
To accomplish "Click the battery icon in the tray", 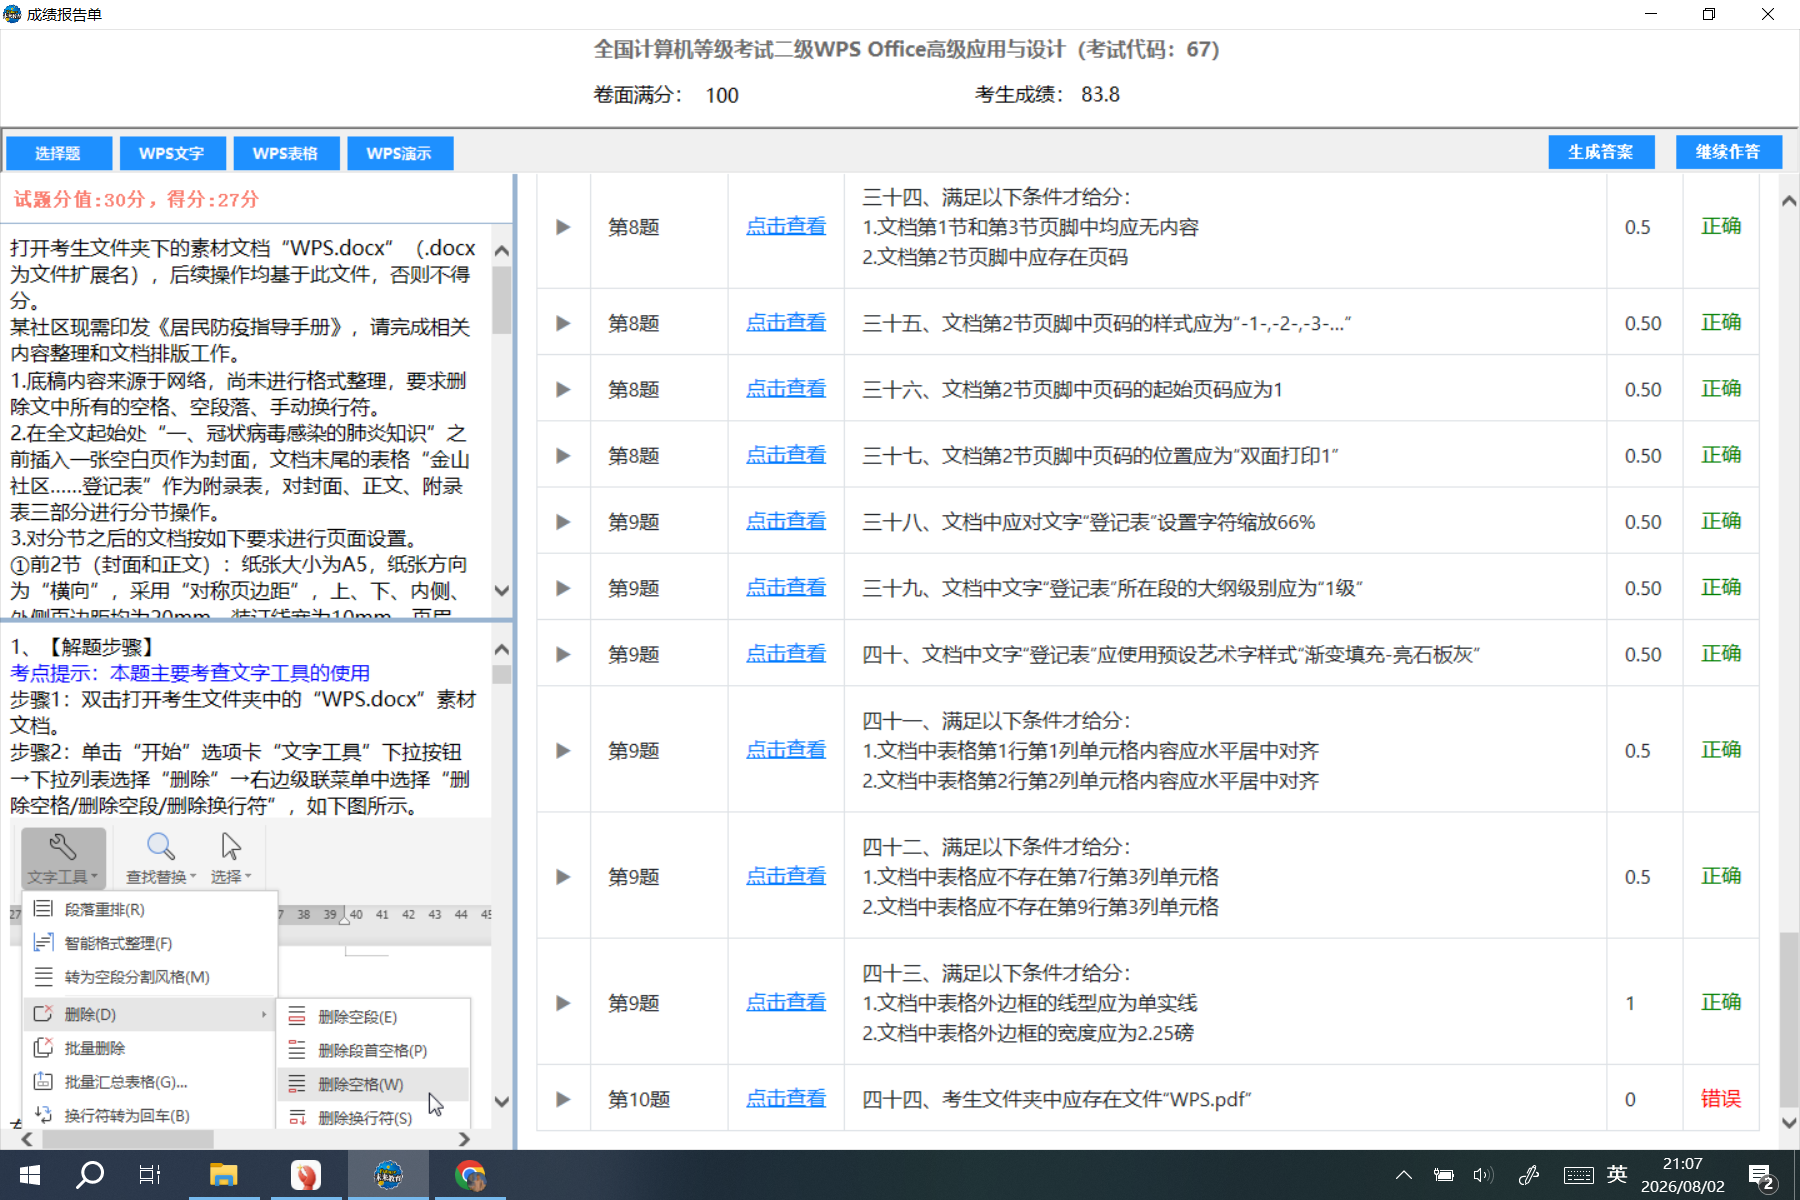I will click(1444, 1175).
